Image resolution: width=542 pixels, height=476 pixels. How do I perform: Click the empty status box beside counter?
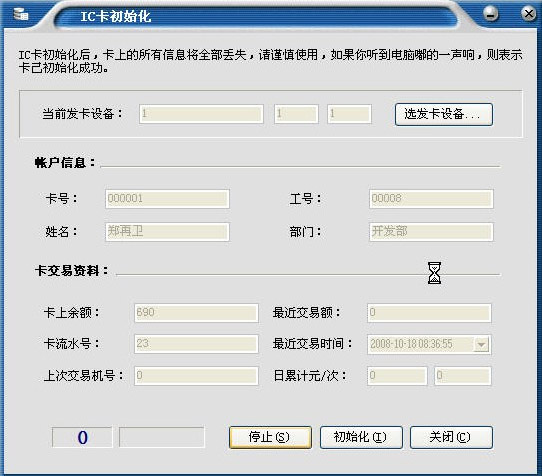coord(161,437)
